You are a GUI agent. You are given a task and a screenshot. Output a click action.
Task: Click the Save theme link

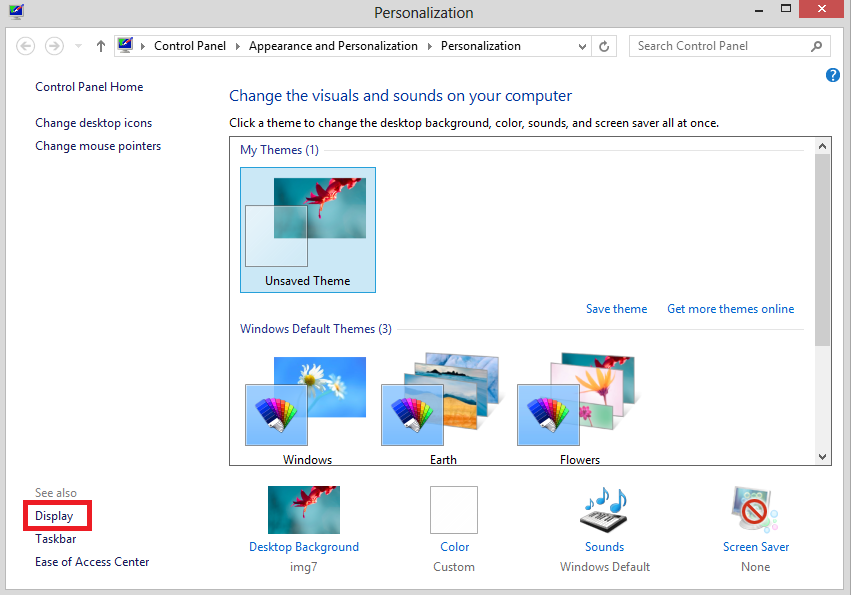pyautogui.click(x=617, y=309)
